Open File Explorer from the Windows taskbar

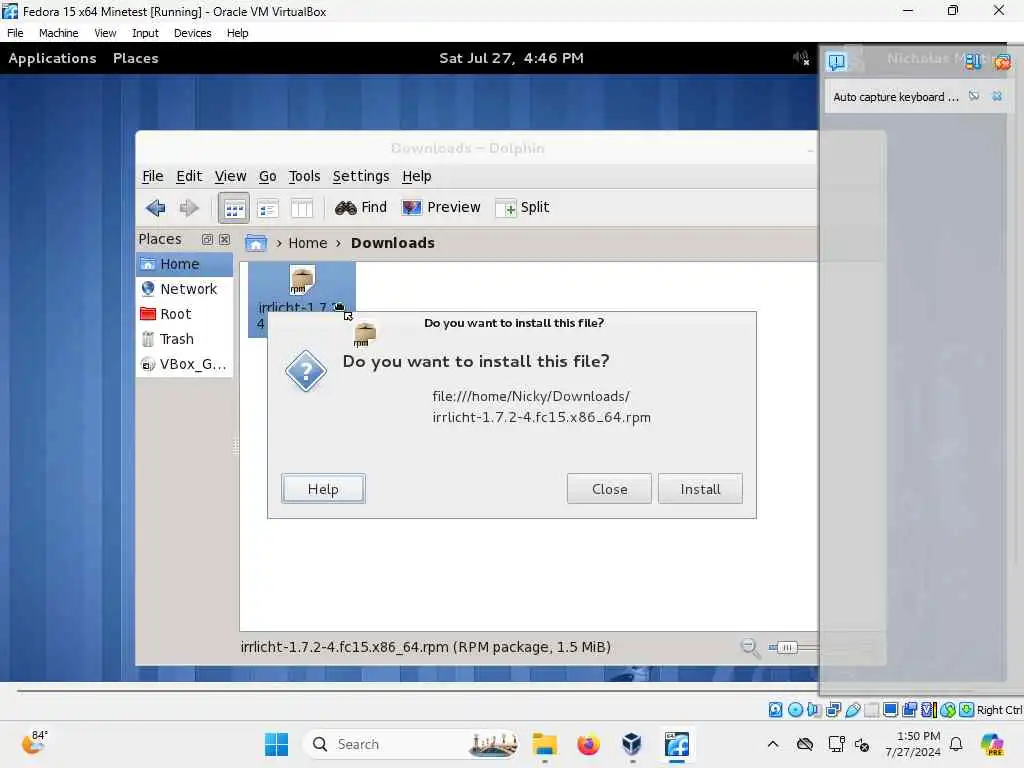544,744
